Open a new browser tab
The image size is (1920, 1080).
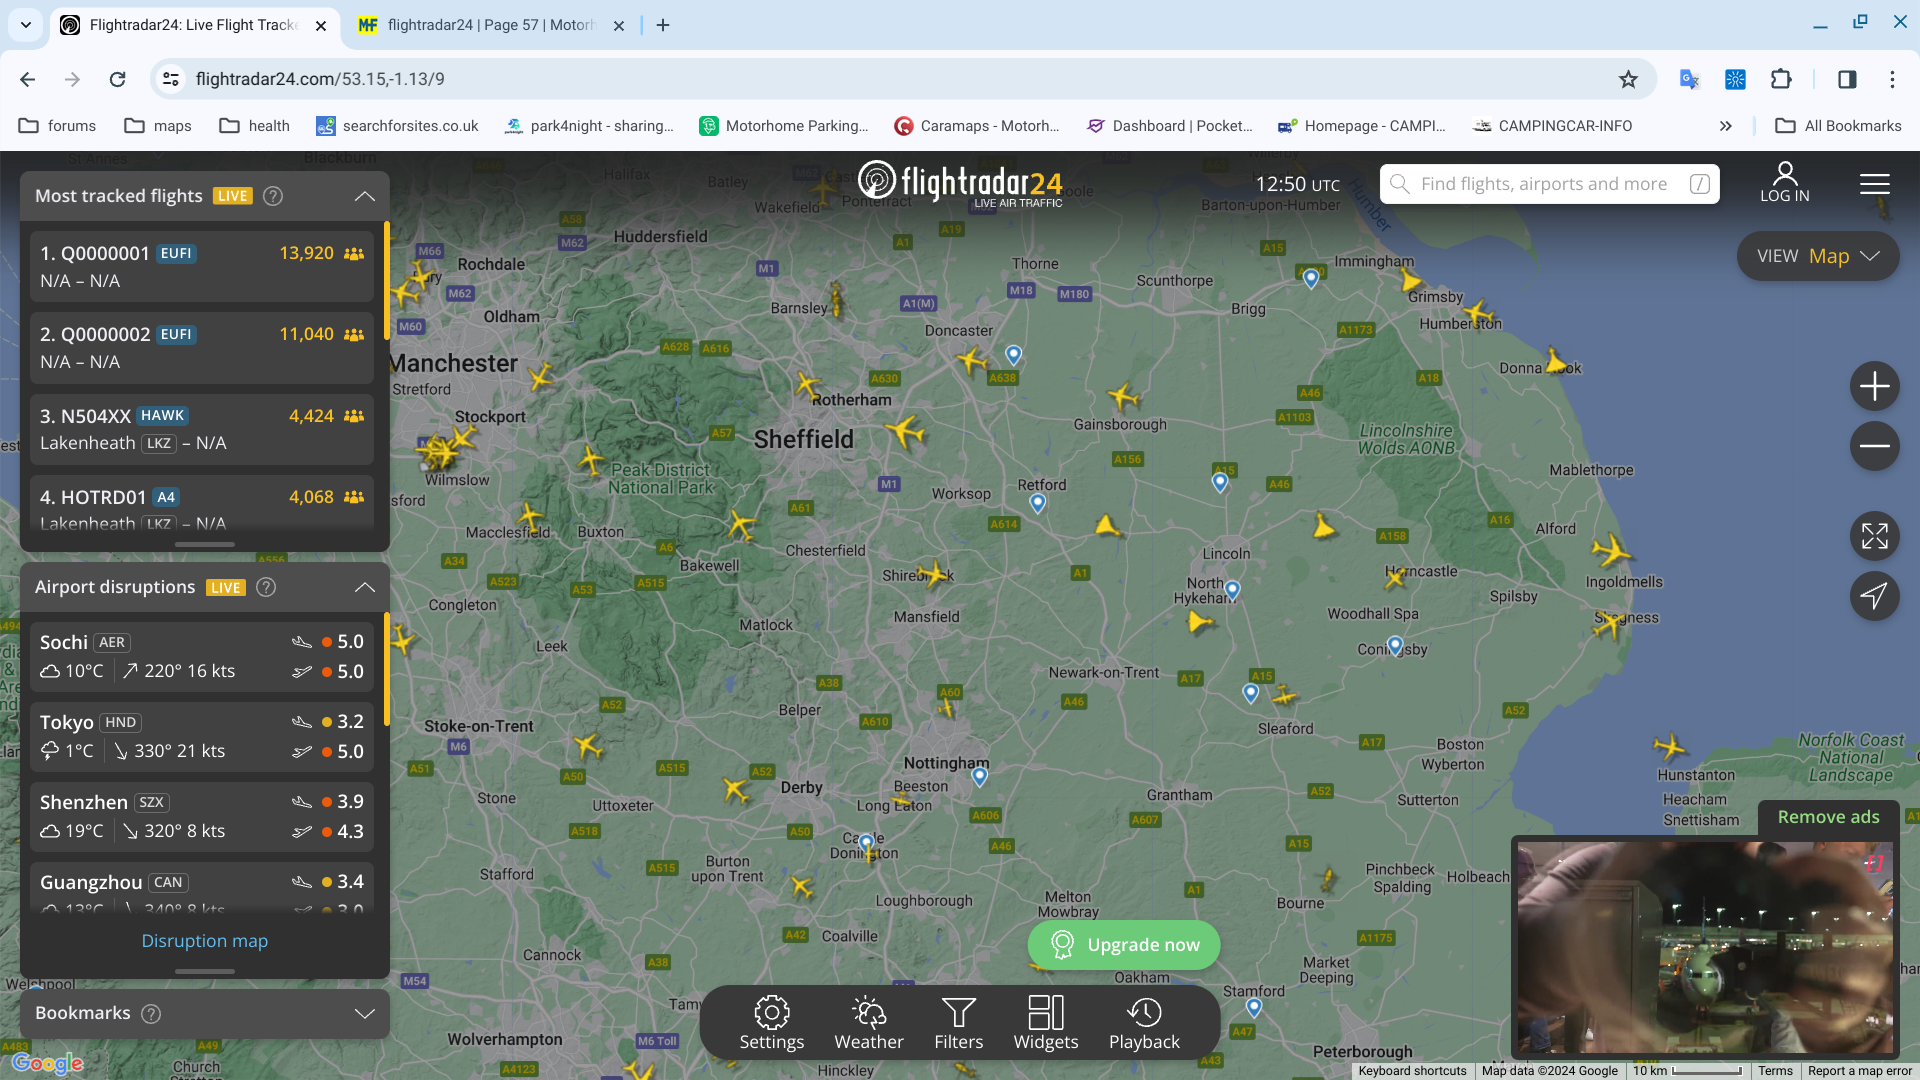point(663,25)
